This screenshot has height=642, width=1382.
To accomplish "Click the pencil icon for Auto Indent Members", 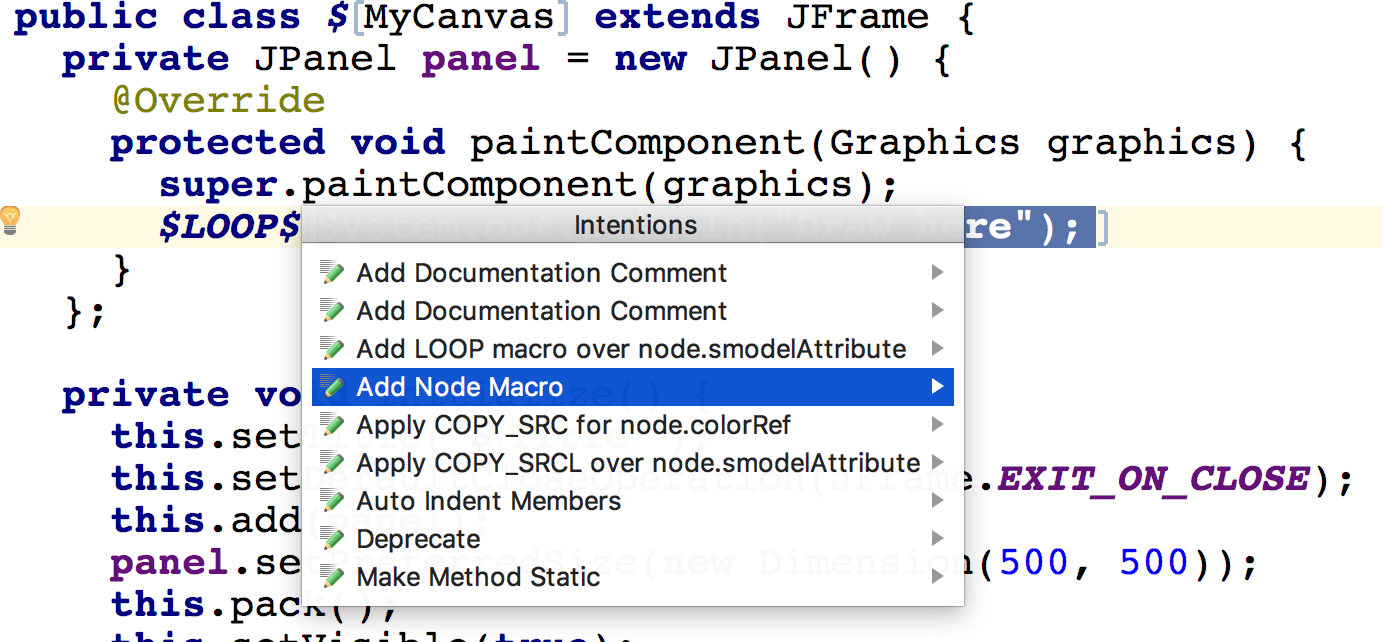I will point(332,501).
